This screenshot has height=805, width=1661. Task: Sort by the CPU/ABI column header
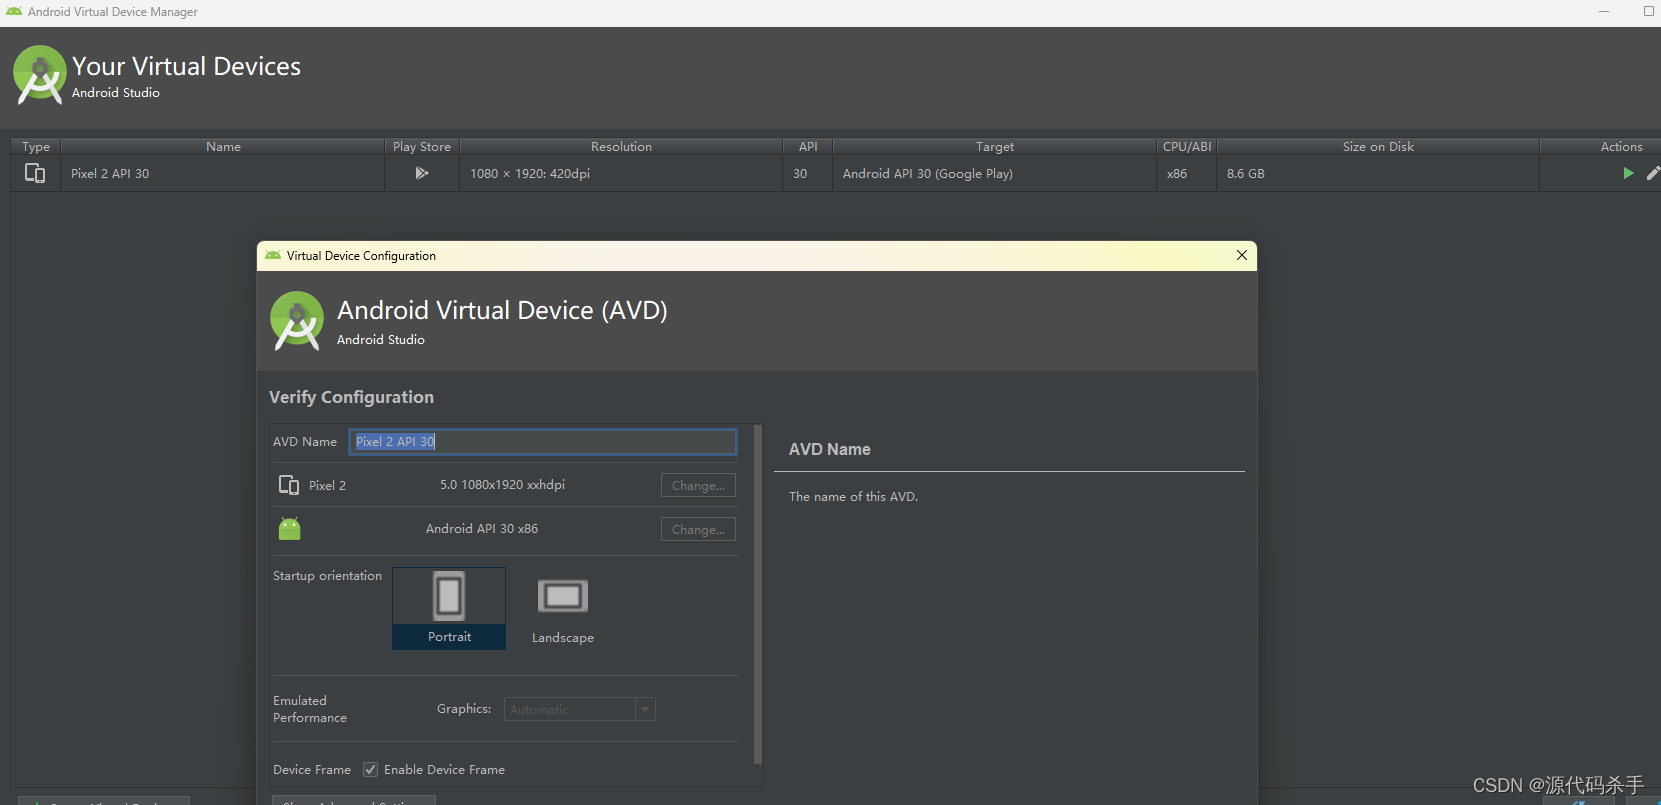[x=1187, y=146]
